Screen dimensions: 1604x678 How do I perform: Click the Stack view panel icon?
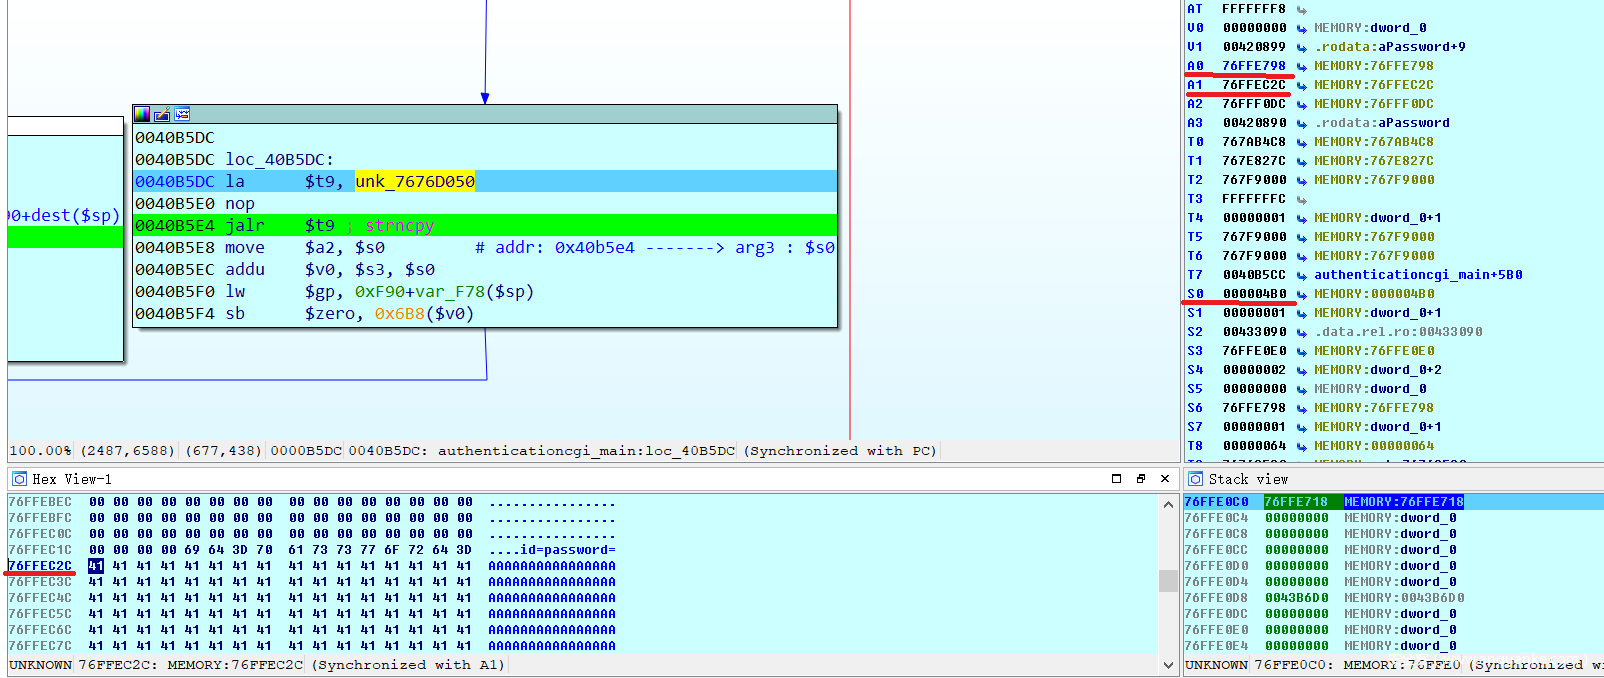1195,479
